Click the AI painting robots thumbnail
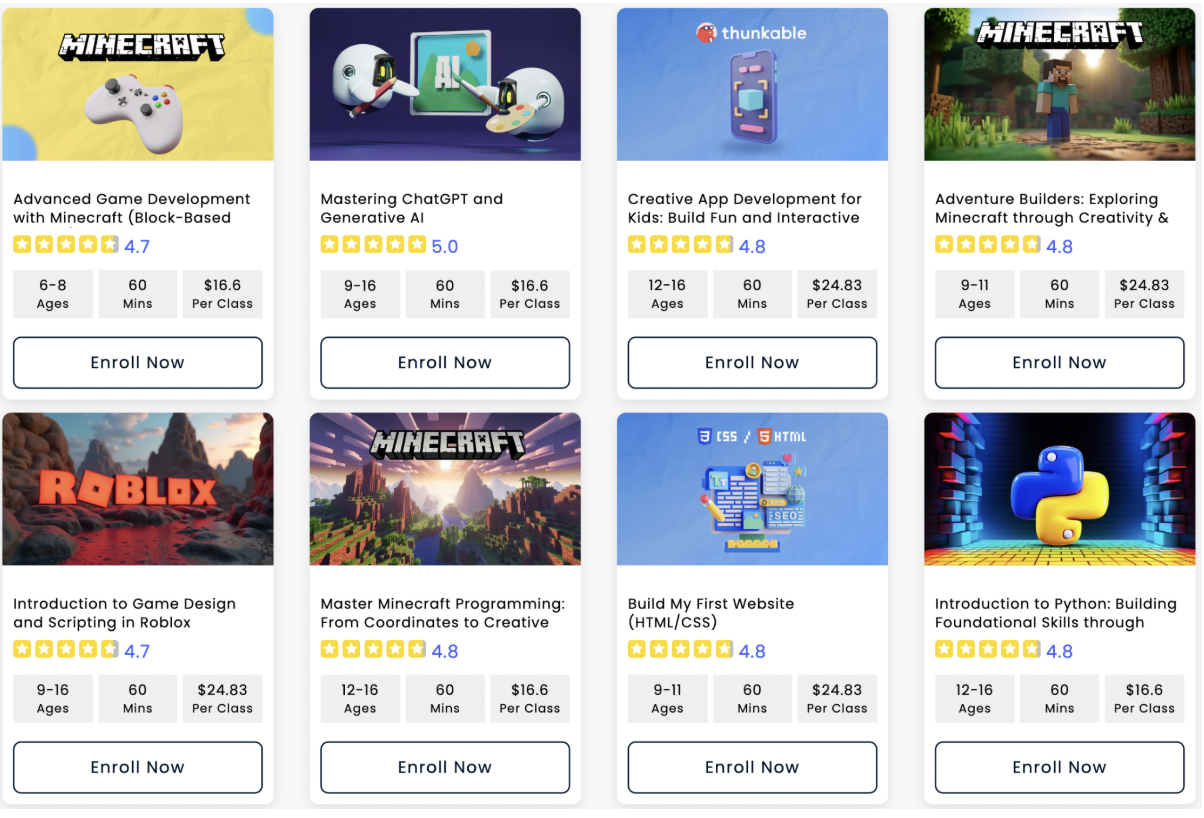This screenshot has height=818, width=1204. pyautogui.click(x=445, y=84)
